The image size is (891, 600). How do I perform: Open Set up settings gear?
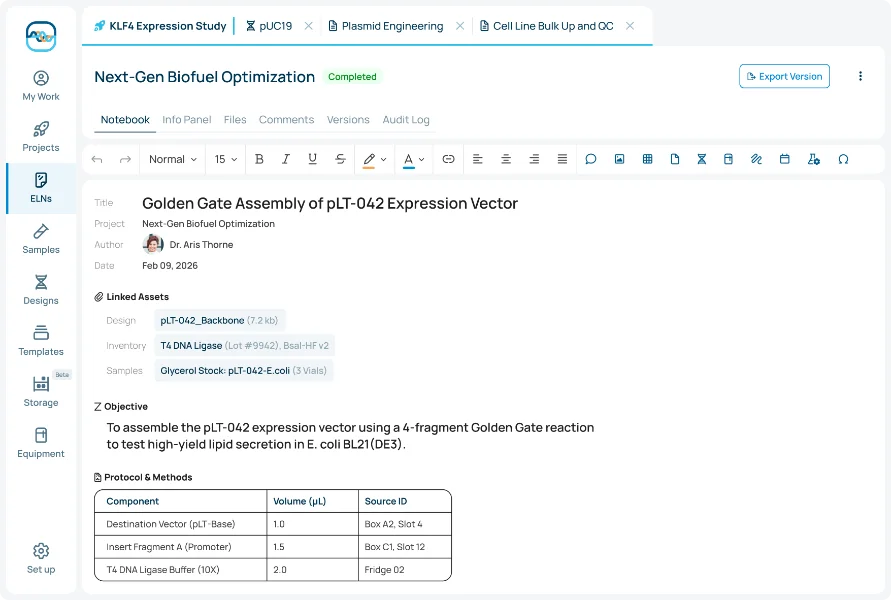(41, 559)
